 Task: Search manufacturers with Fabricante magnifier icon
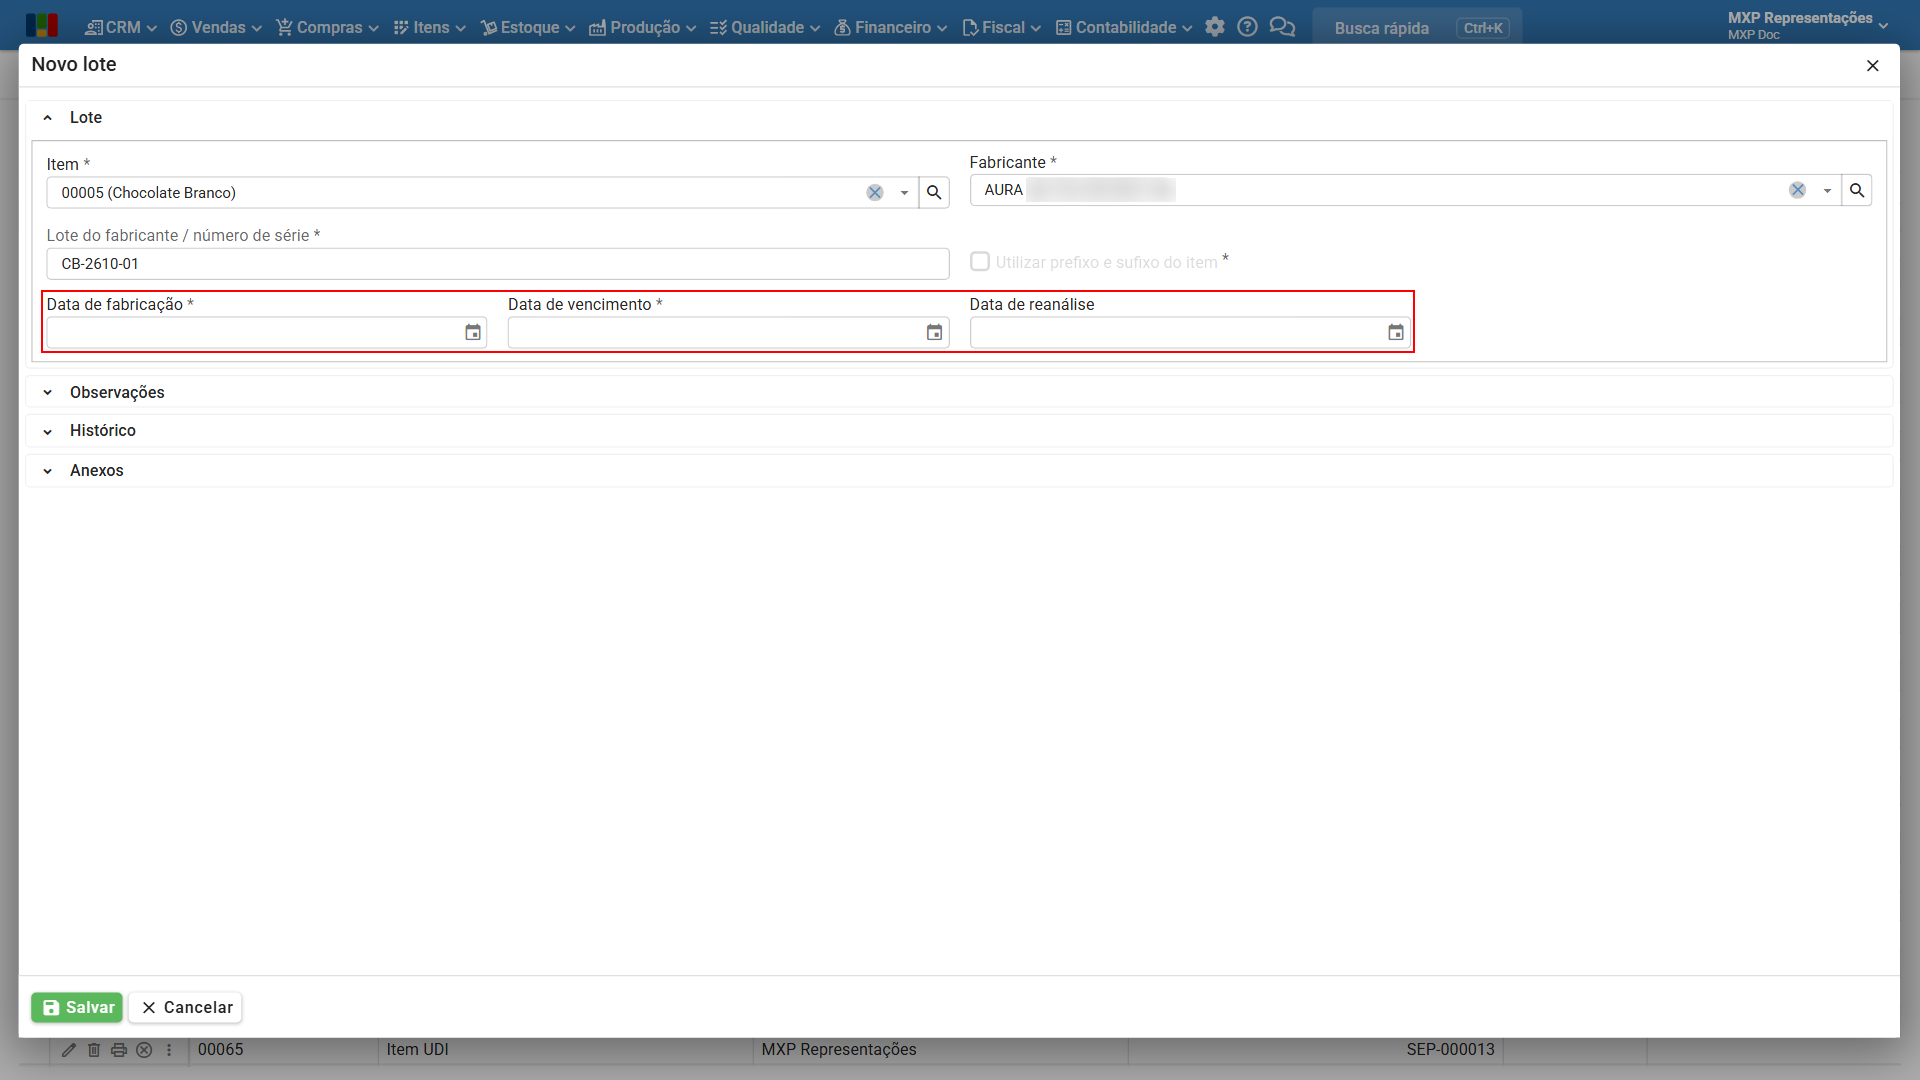pos(1857,190)
